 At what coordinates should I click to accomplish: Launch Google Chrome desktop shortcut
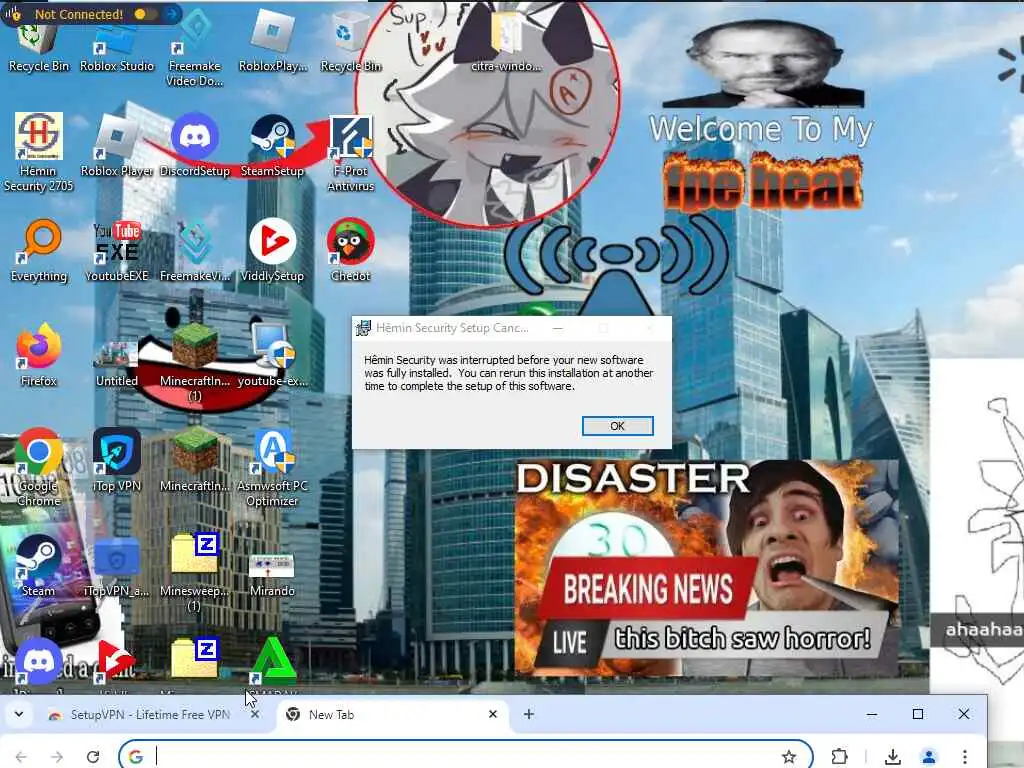click(x=39, y=468)
